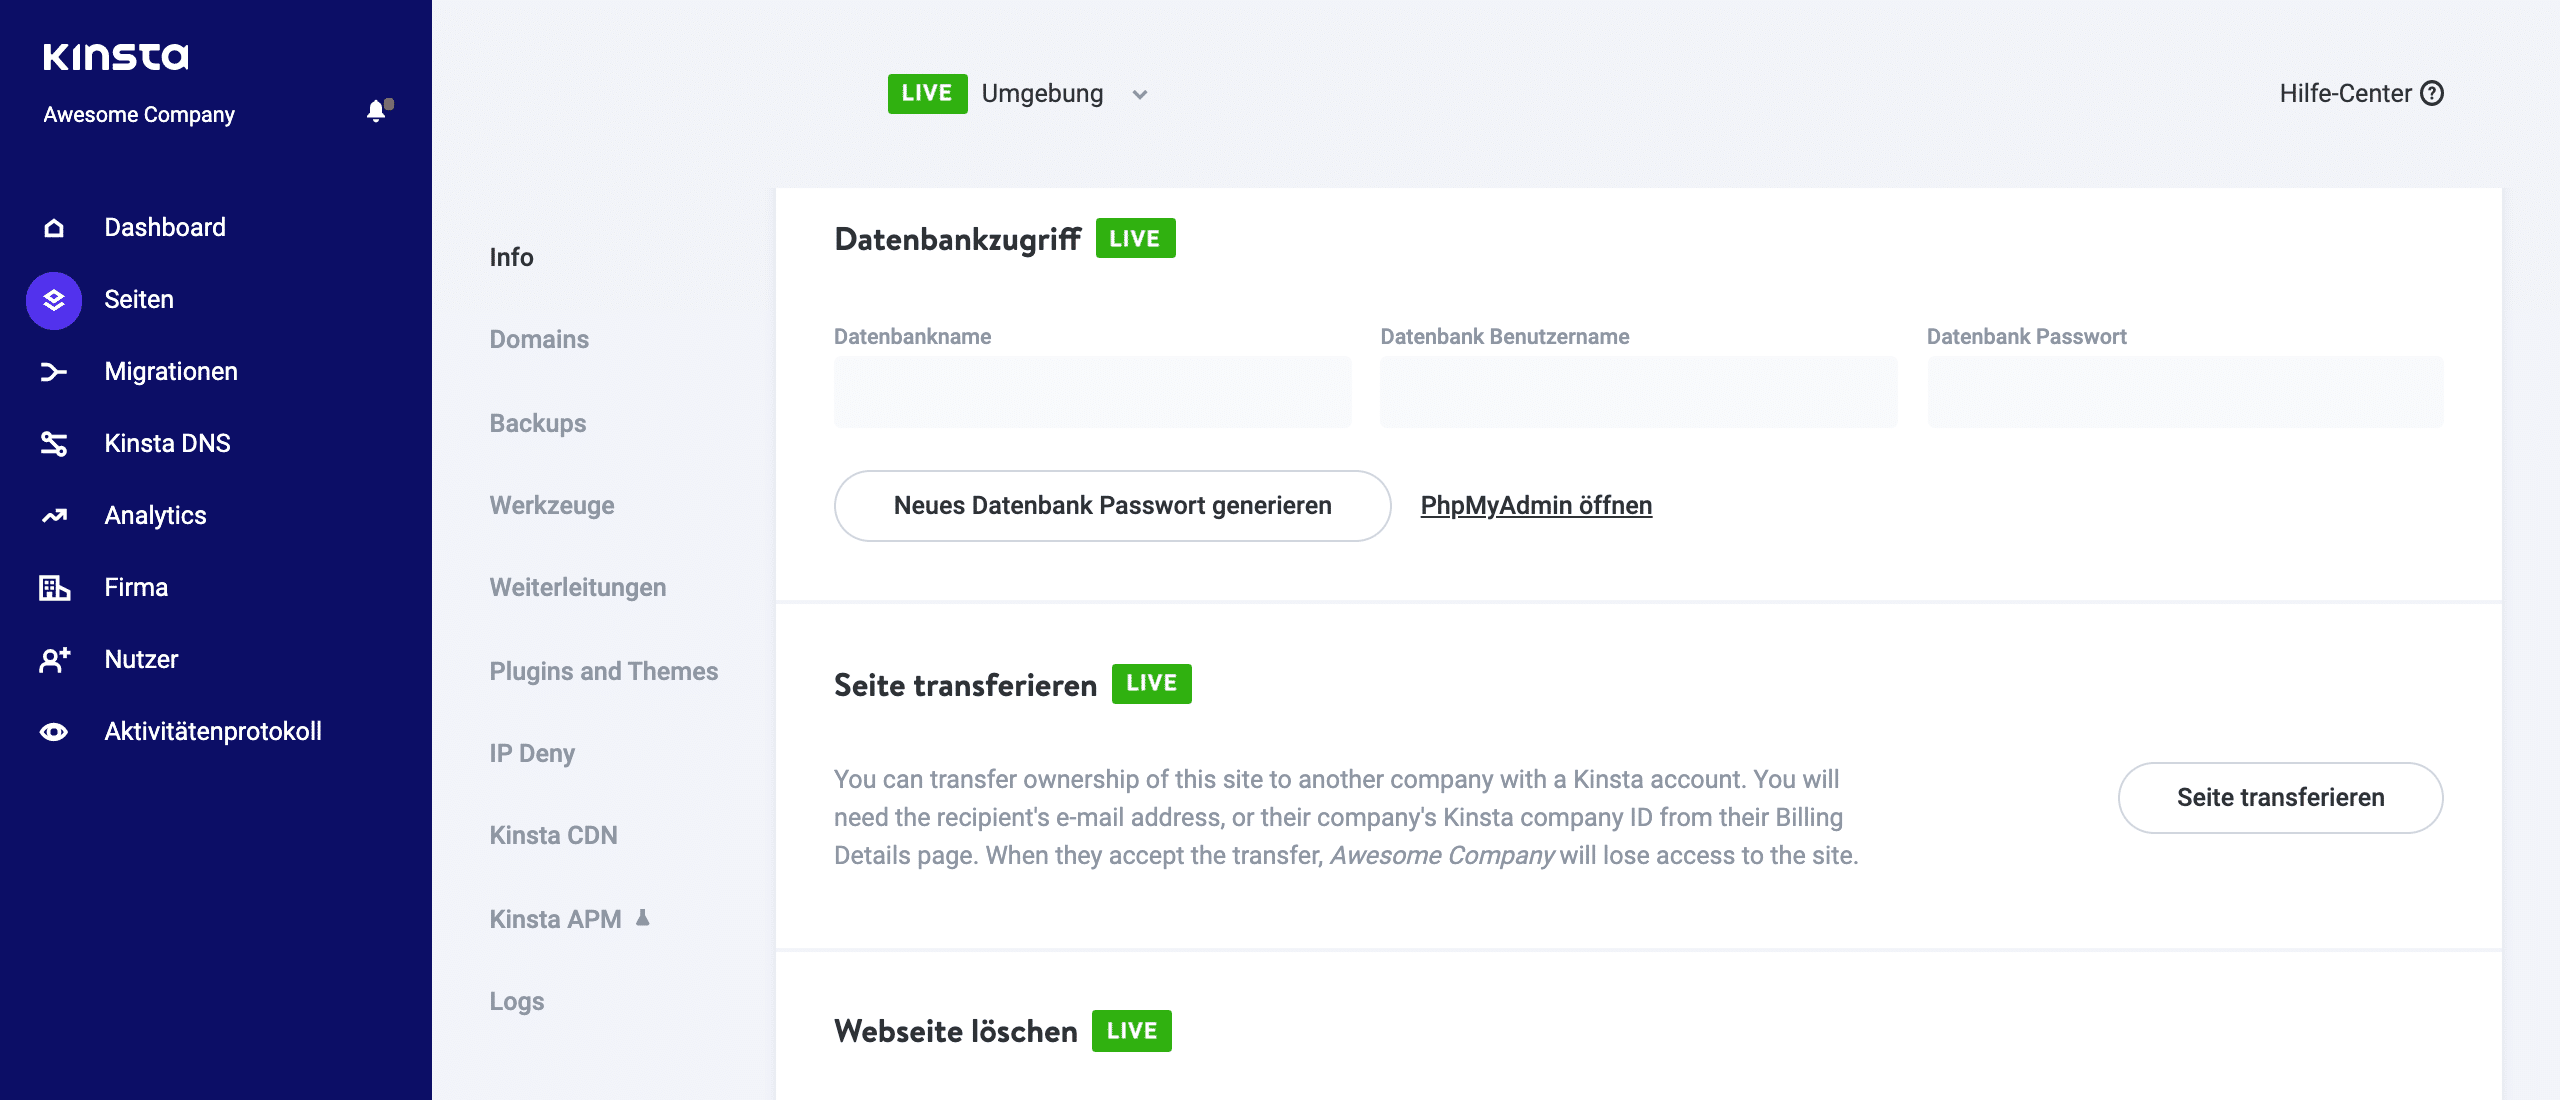The image size is (2560, 1100).
Task: Select the Firma building icon
Action: (x=52, y=587)
